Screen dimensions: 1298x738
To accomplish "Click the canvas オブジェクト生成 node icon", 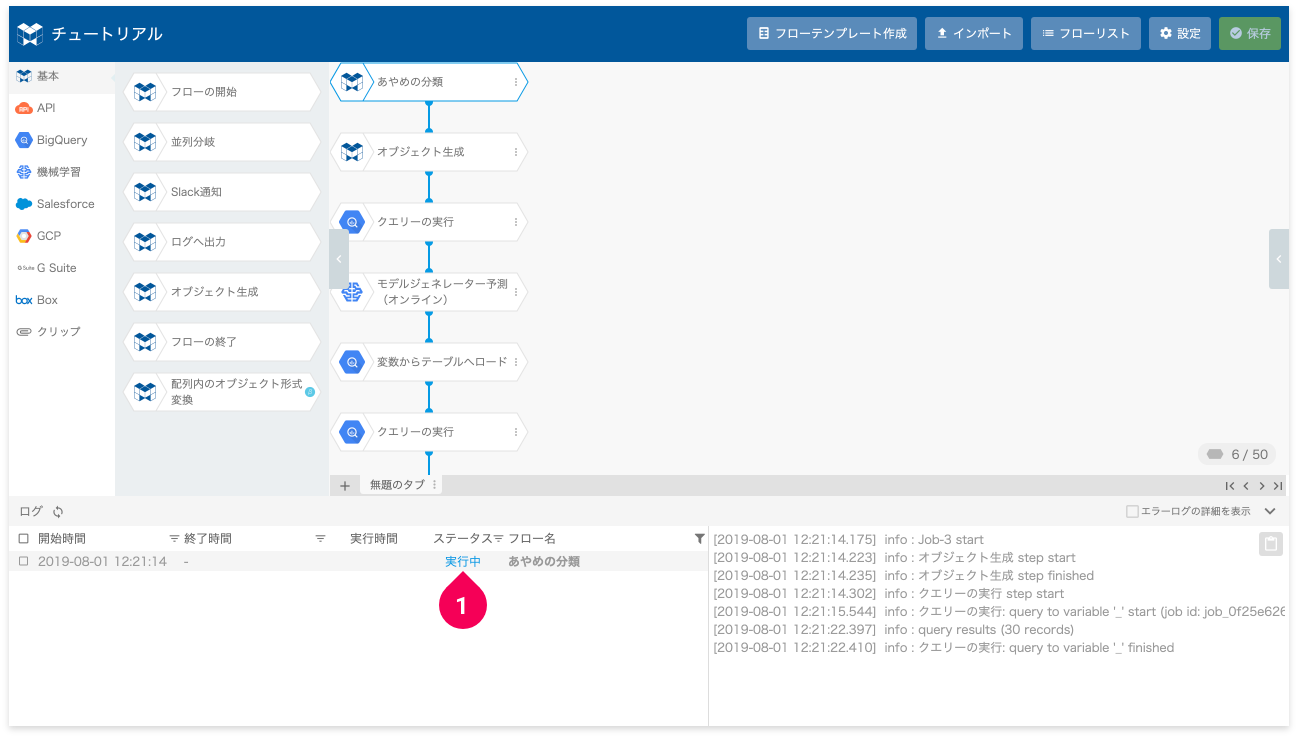I will click(x=351, y=152).
